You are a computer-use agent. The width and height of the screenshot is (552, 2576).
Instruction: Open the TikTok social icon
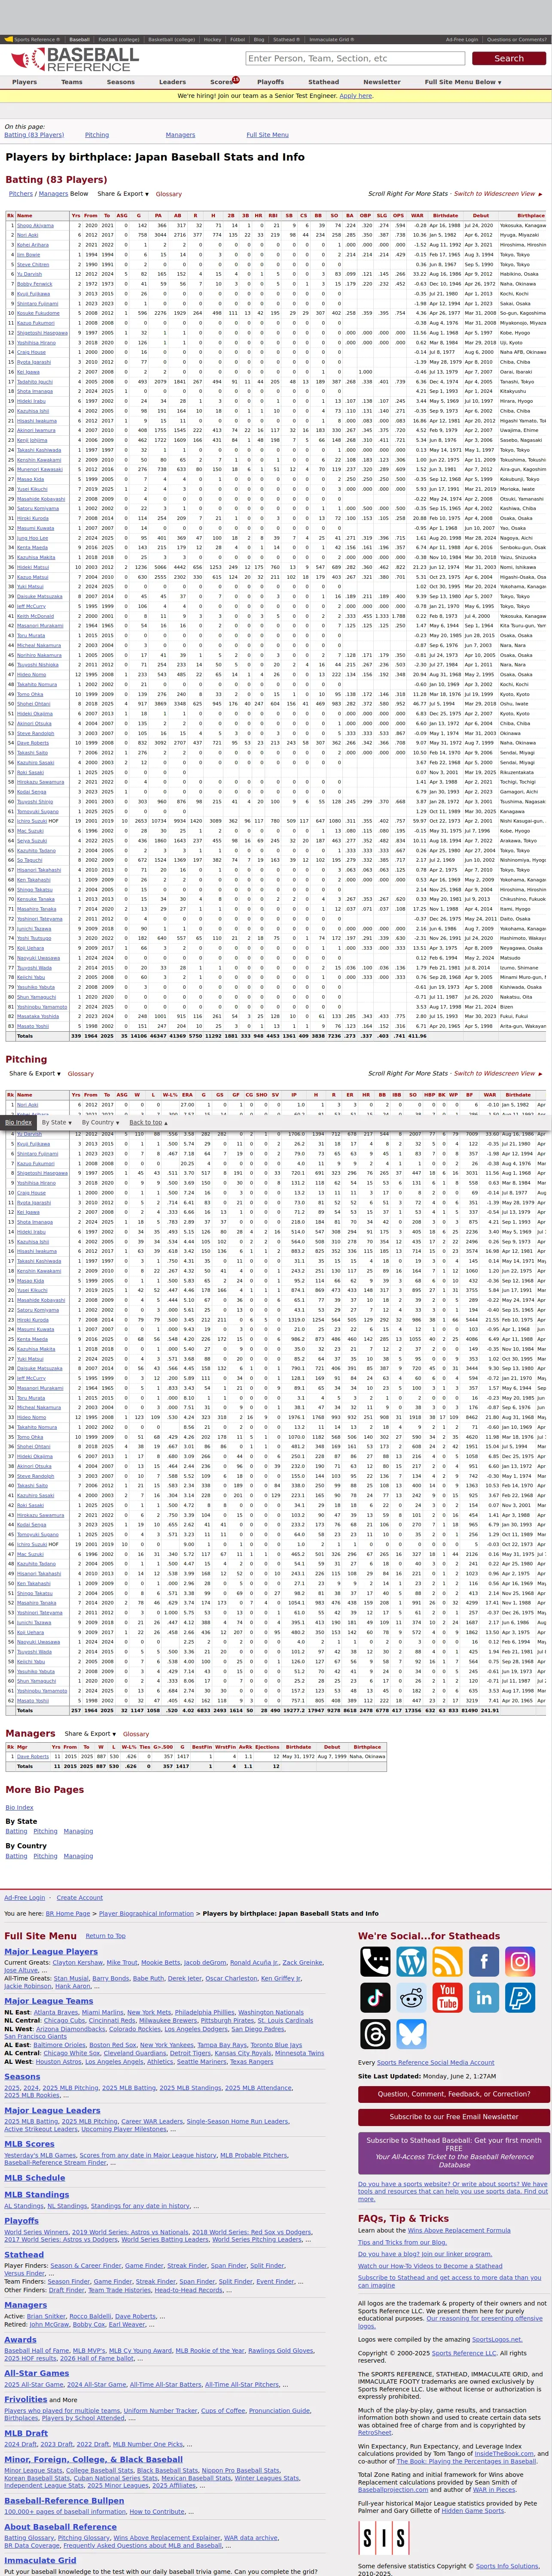click(375, 1998)
